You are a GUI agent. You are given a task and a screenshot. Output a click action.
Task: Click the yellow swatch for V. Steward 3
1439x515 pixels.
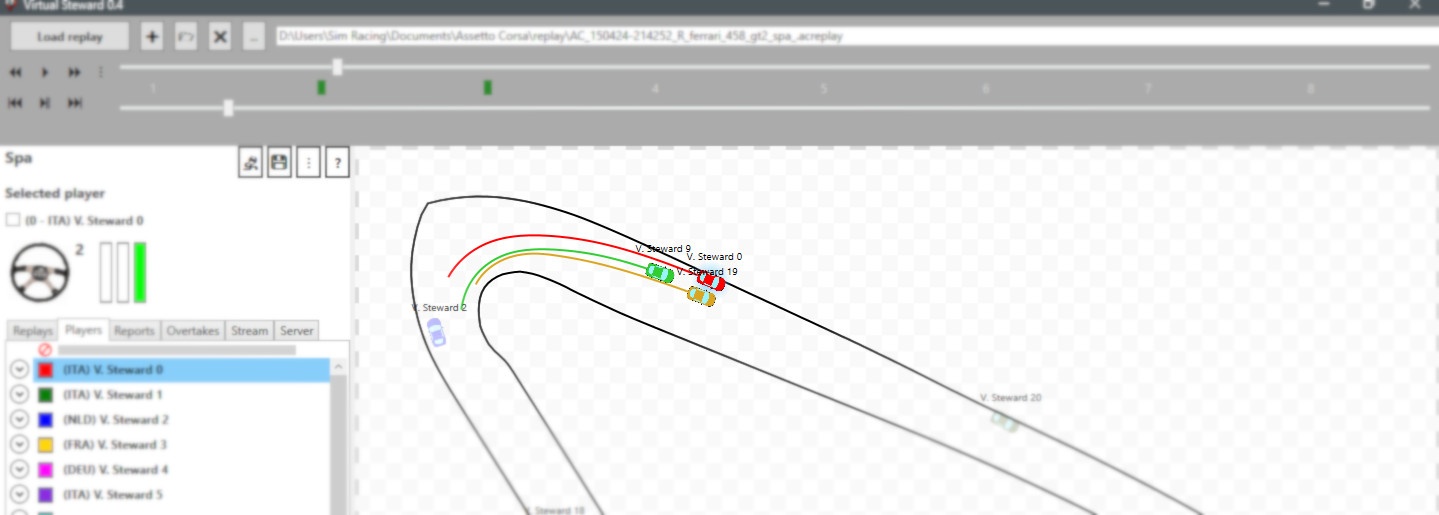[45, 445]
